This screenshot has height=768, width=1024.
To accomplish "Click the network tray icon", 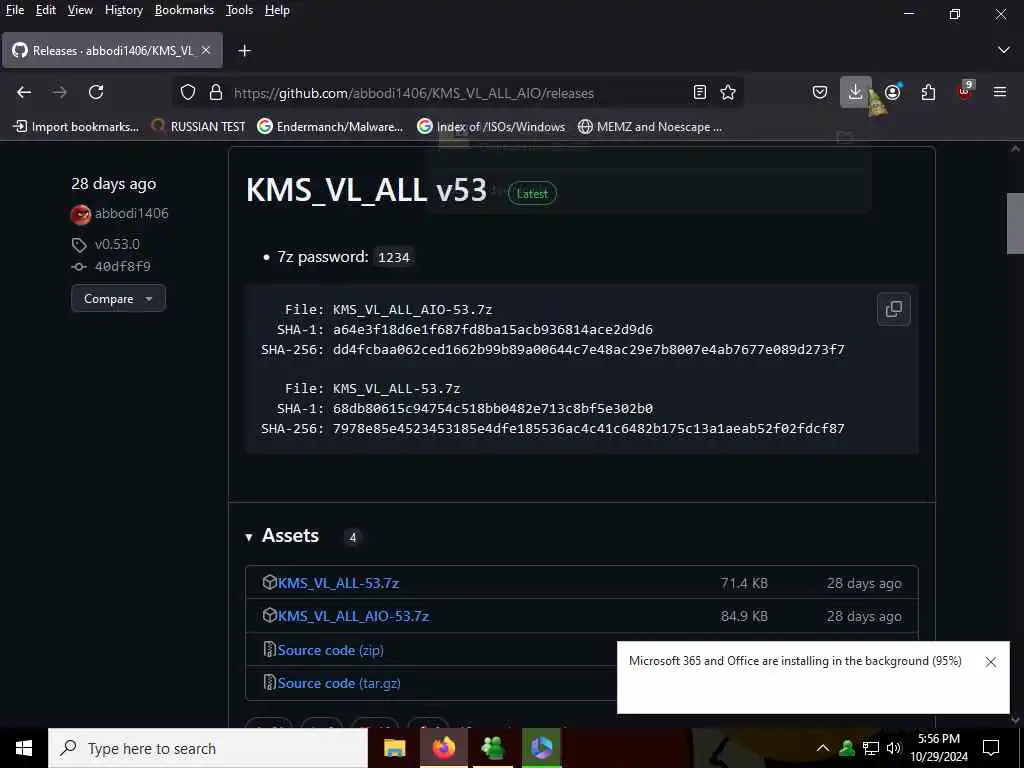I will coord(871,748).
